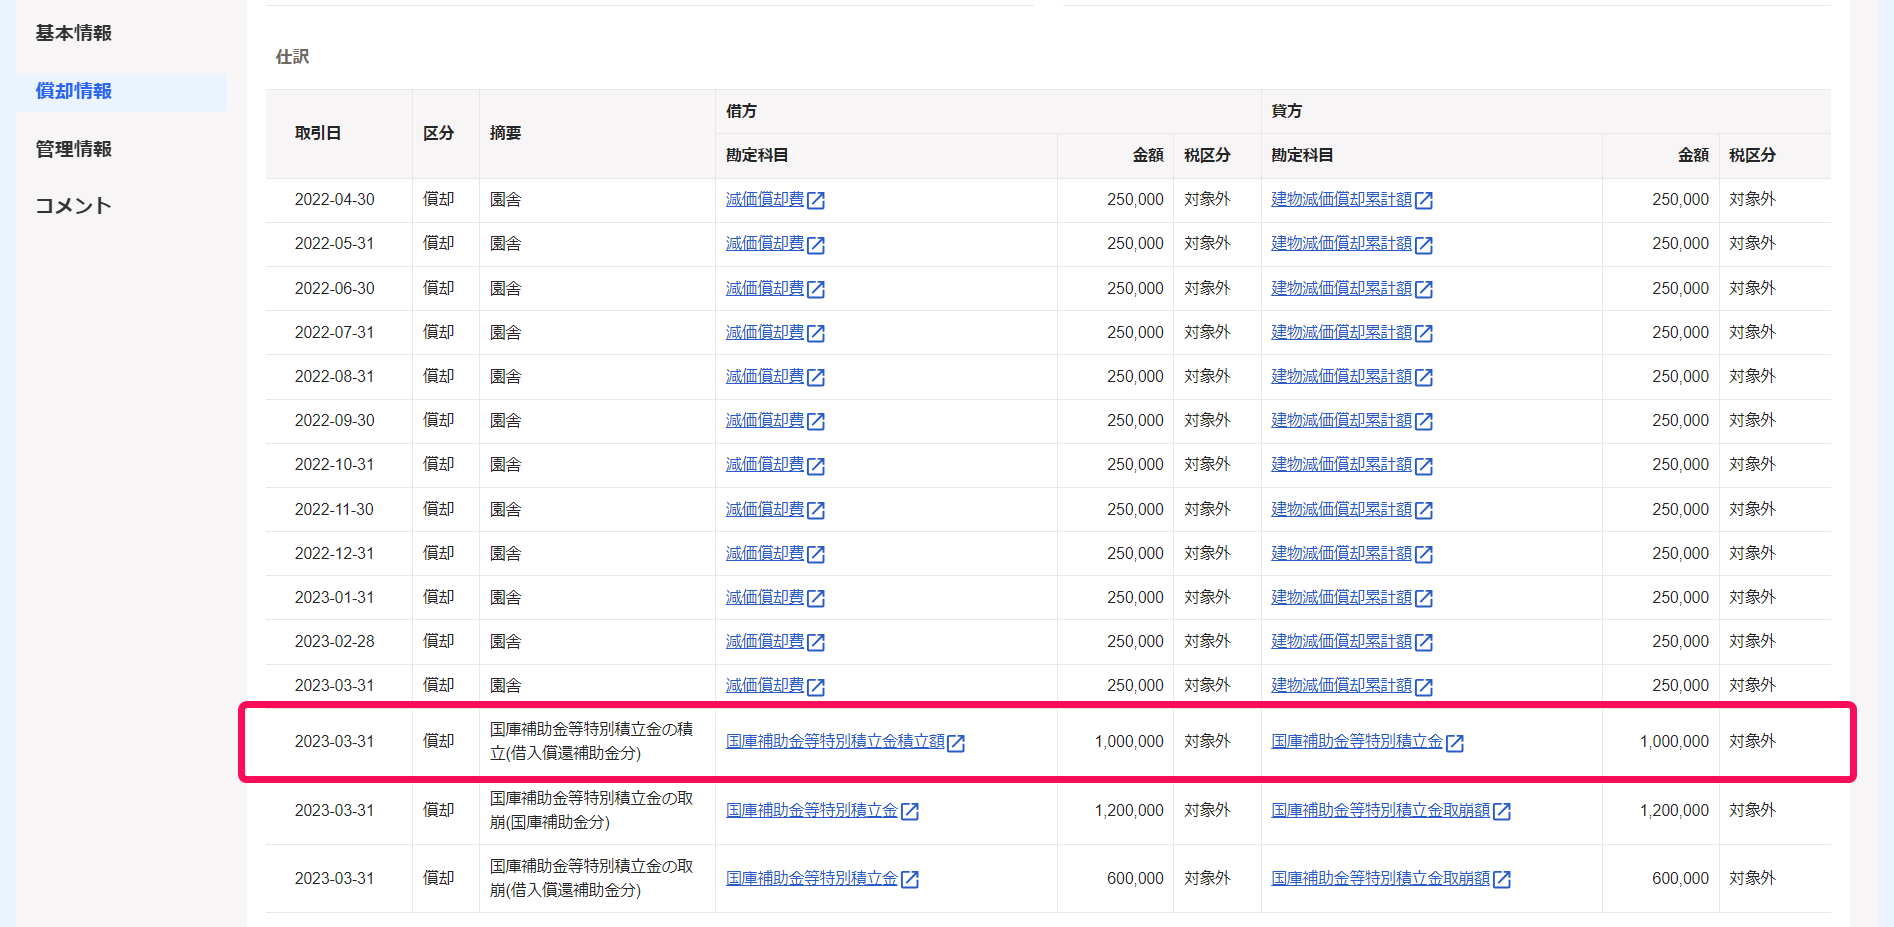This screenshot has height=927, width=1894.
Task: Open 国庫補助金等特別積立金積立額 debit account link
Action: click(x=835, y=741)
